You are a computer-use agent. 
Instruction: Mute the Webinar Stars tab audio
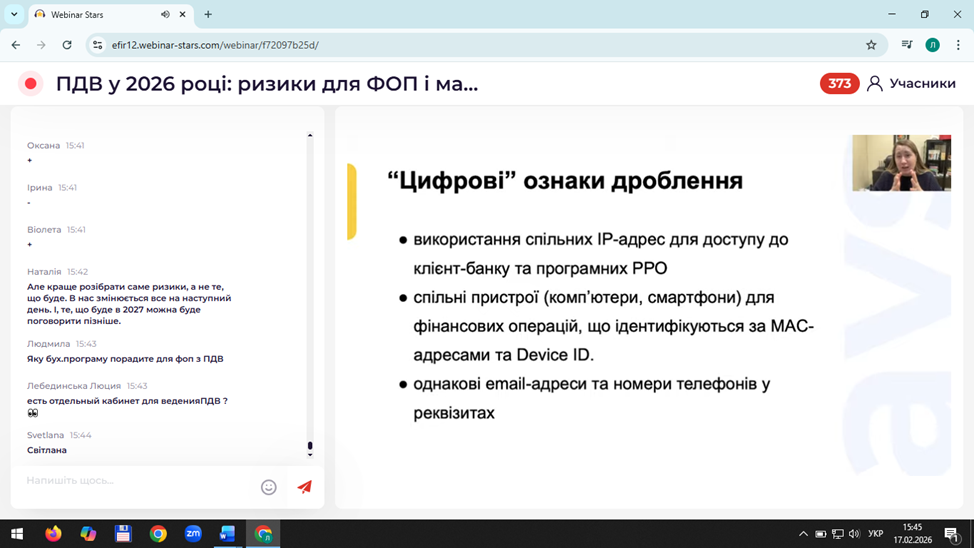pos(165,15)
